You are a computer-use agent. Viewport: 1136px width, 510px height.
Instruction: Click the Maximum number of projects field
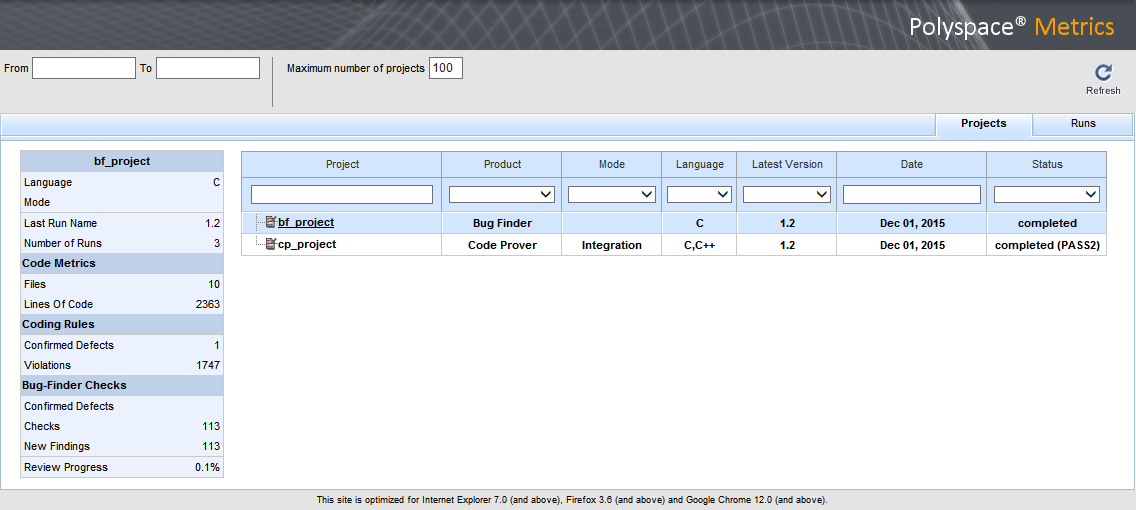(446, 68)
